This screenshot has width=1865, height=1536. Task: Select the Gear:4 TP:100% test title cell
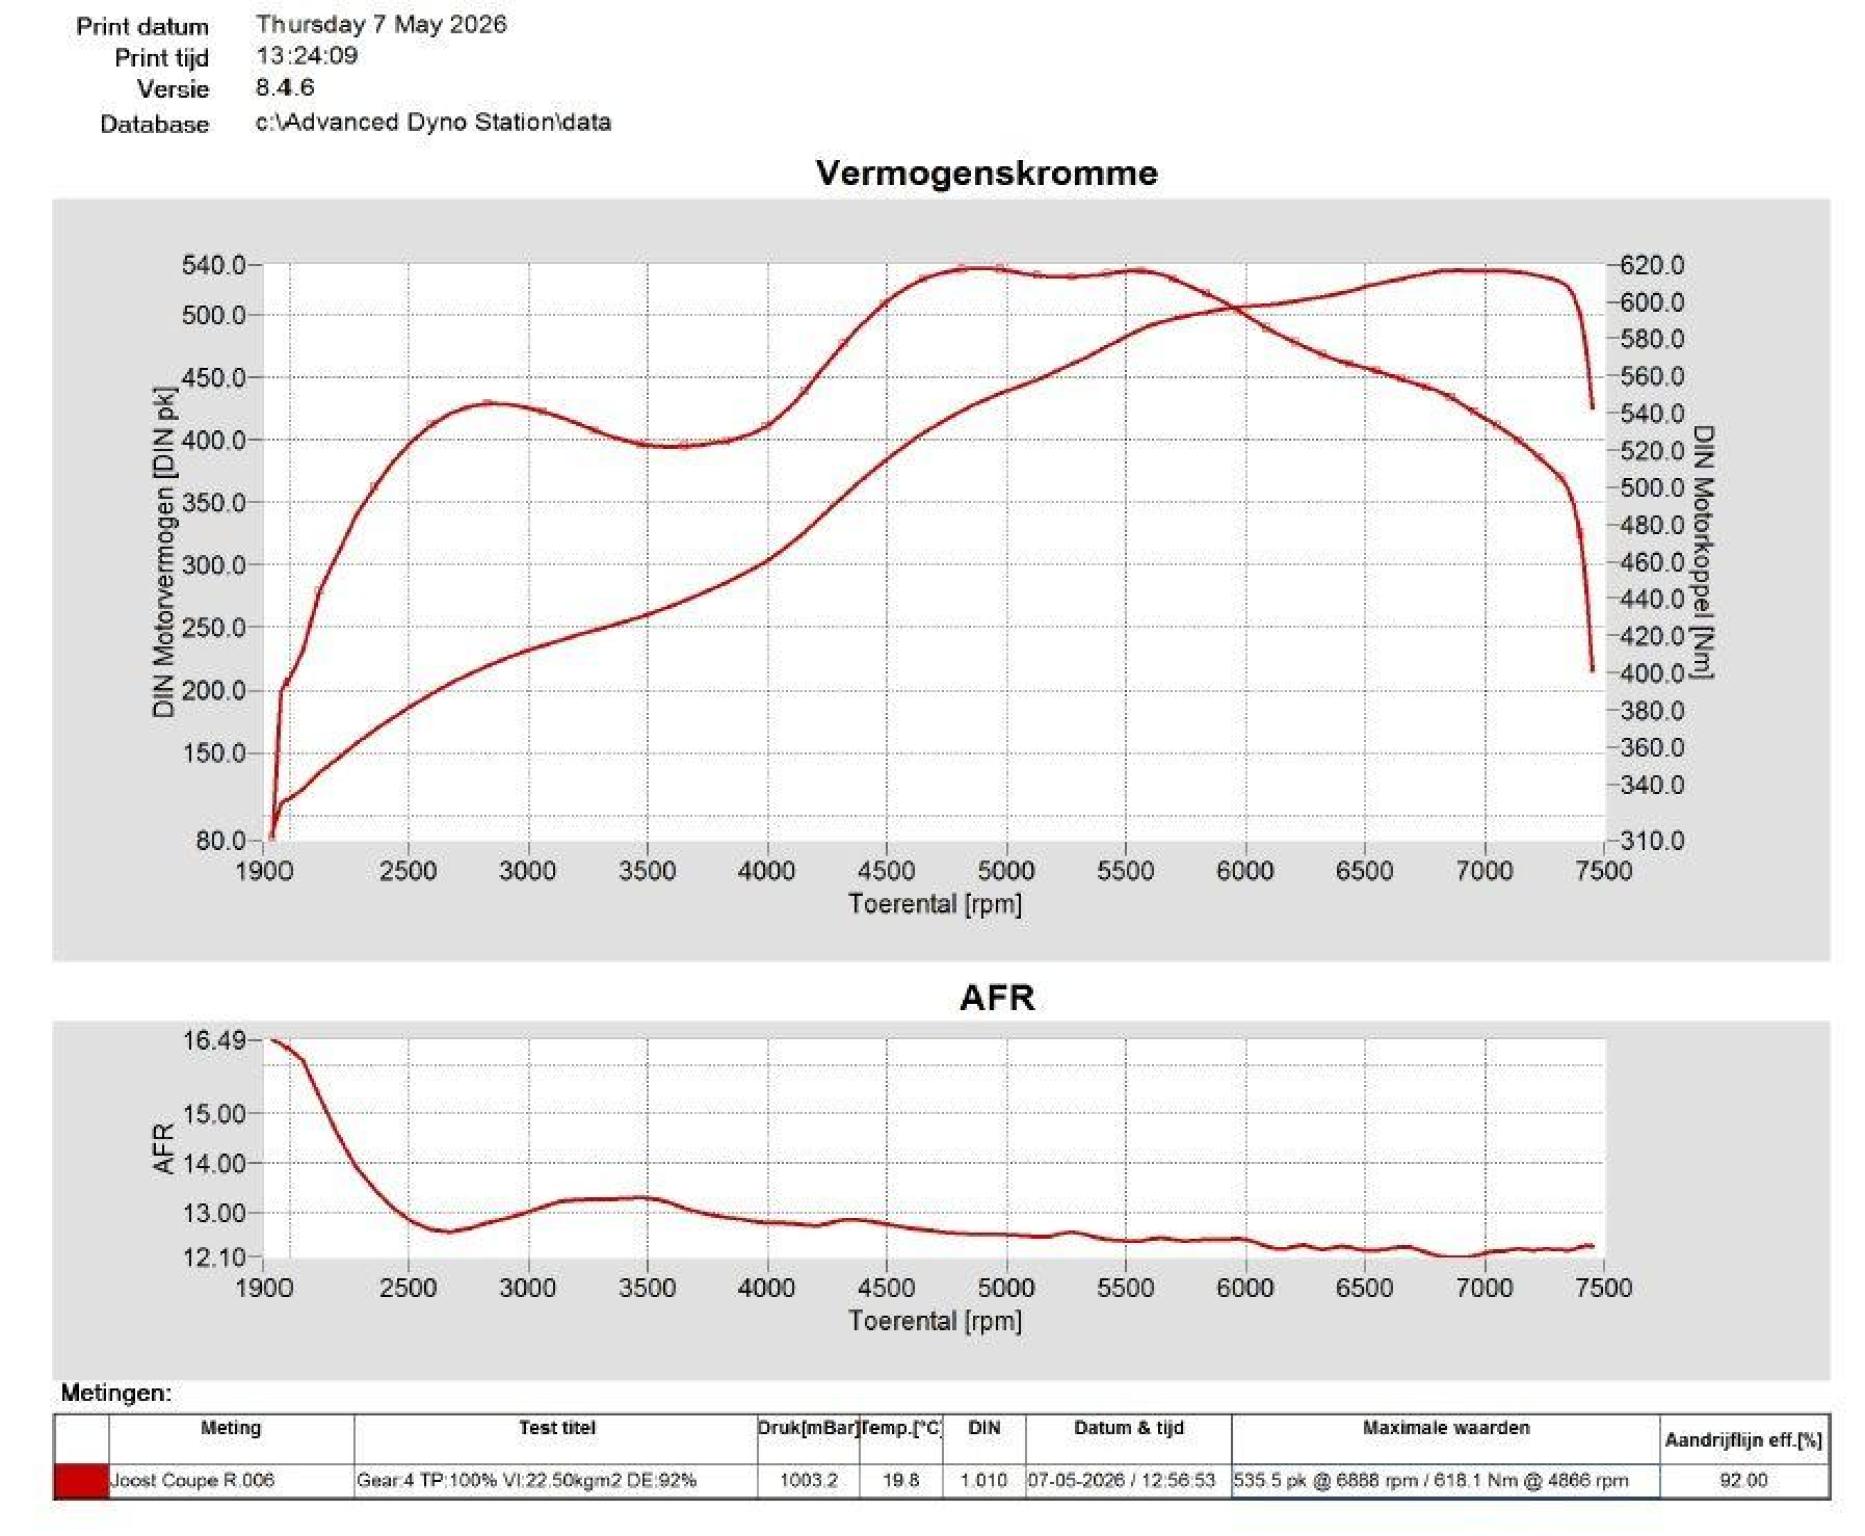tap(557, 1481)
